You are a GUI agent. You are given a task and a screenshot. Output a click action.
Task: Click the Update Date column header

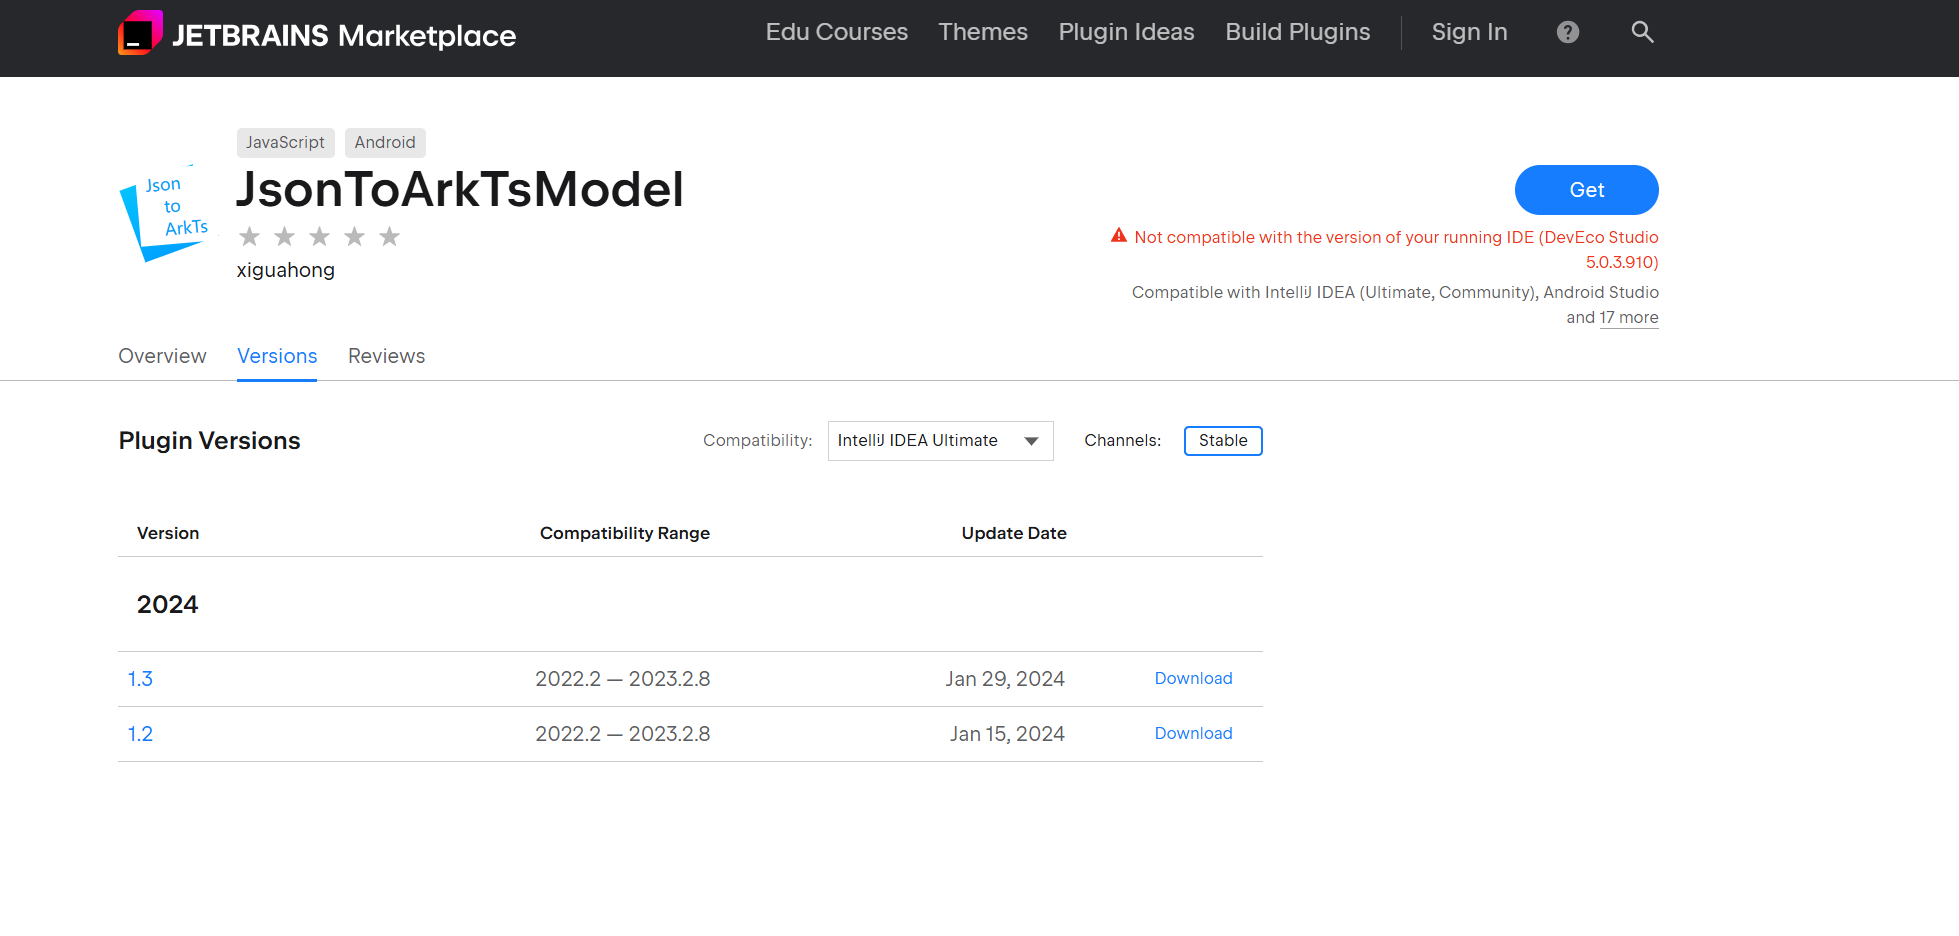coord(1014,533)
